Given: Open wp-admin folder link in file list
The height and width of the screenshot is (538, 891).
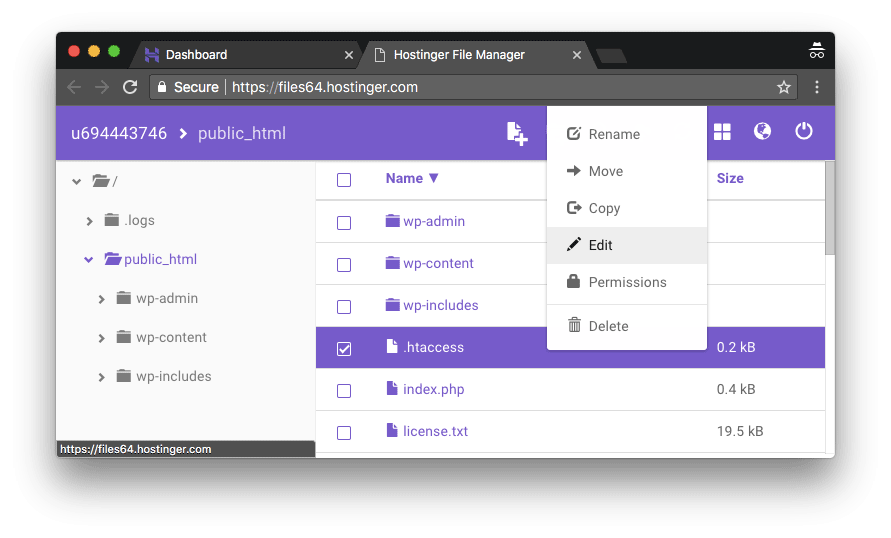Looking at the screenshot, I should pyautogui.click(x=434, y=221).
